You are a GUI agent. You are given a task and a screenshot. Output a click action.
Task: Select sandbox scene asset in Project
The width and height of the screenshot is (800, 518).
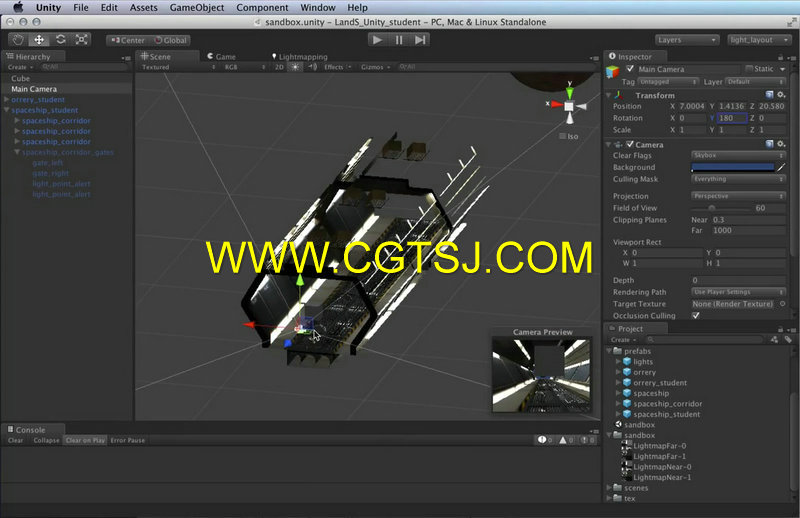point(639,425)
